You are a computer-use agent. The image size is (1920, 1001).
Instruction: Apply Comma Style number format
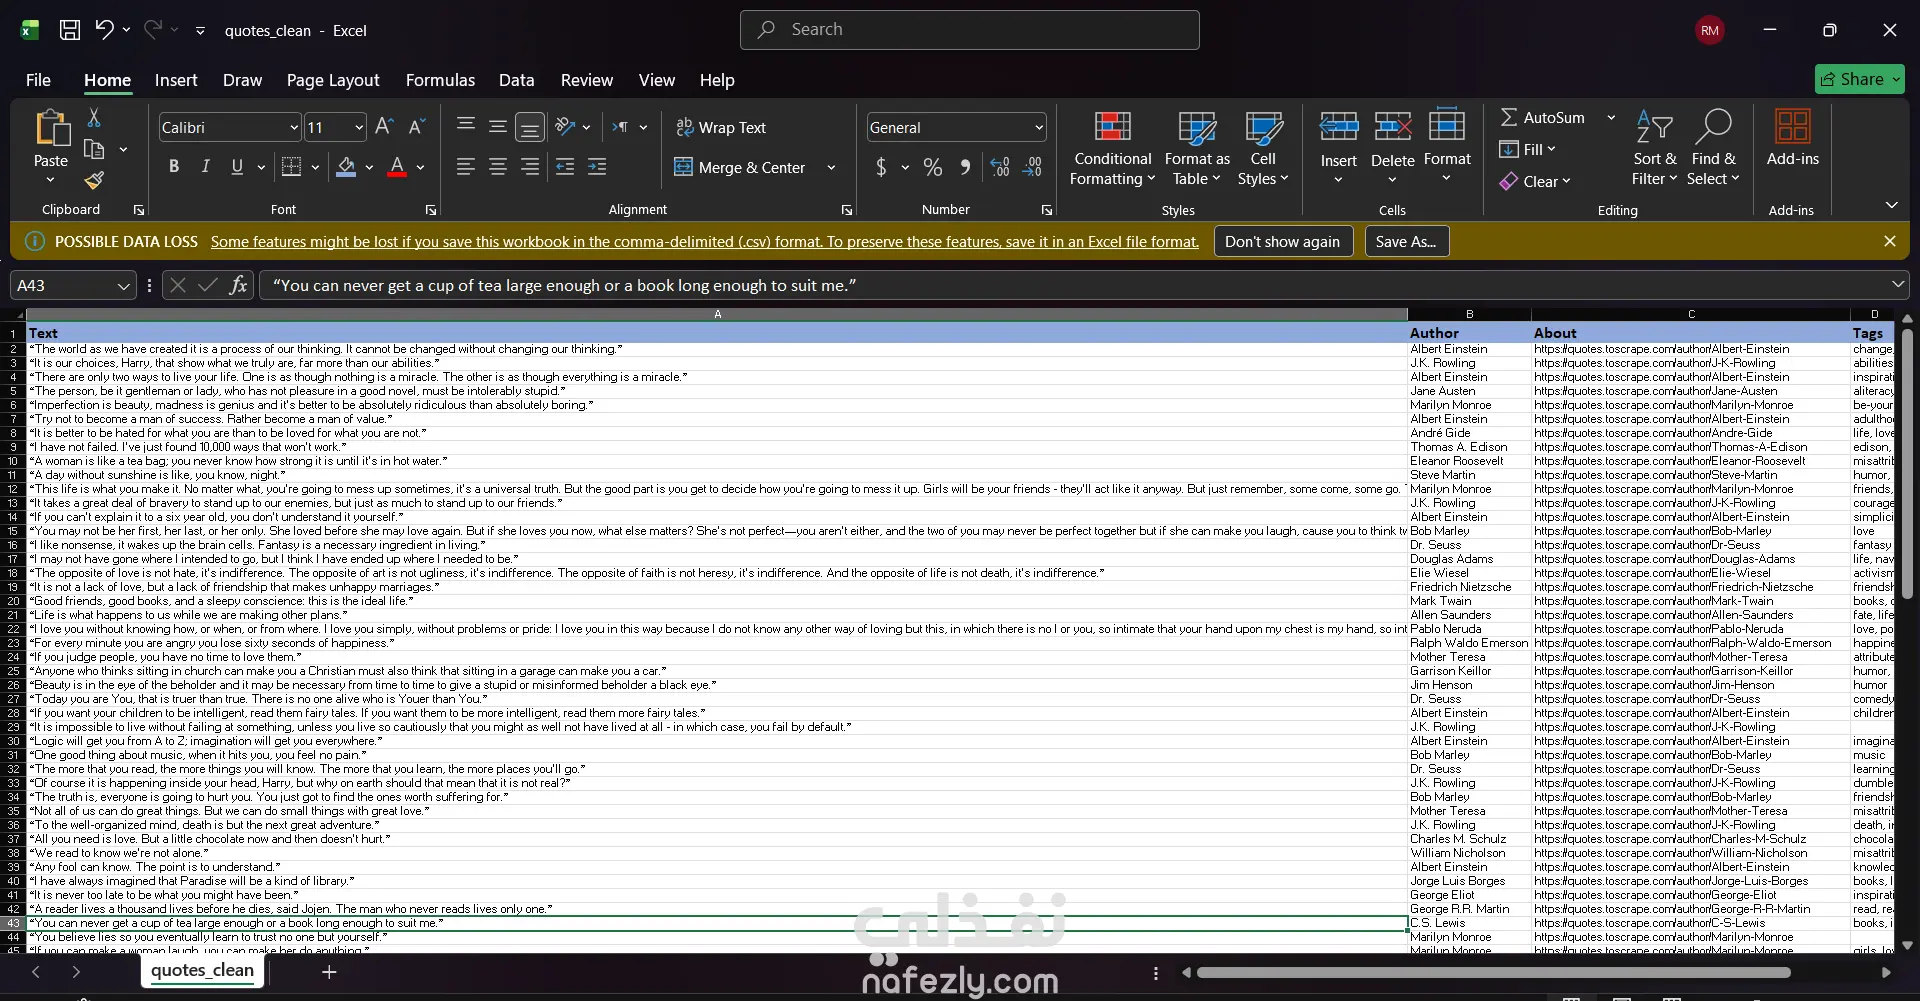coord(965,167)
